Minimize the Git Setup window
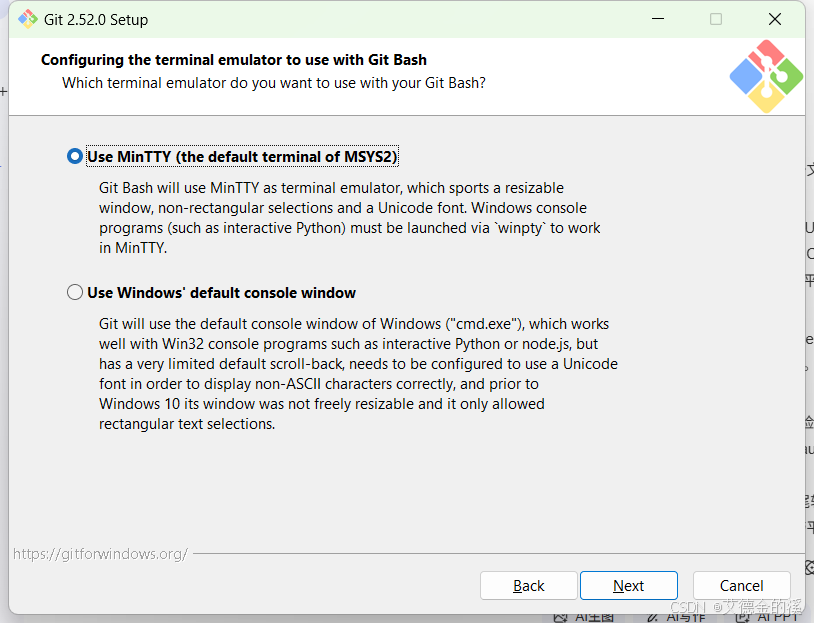814x623 pixels. (x=658, y=19)
